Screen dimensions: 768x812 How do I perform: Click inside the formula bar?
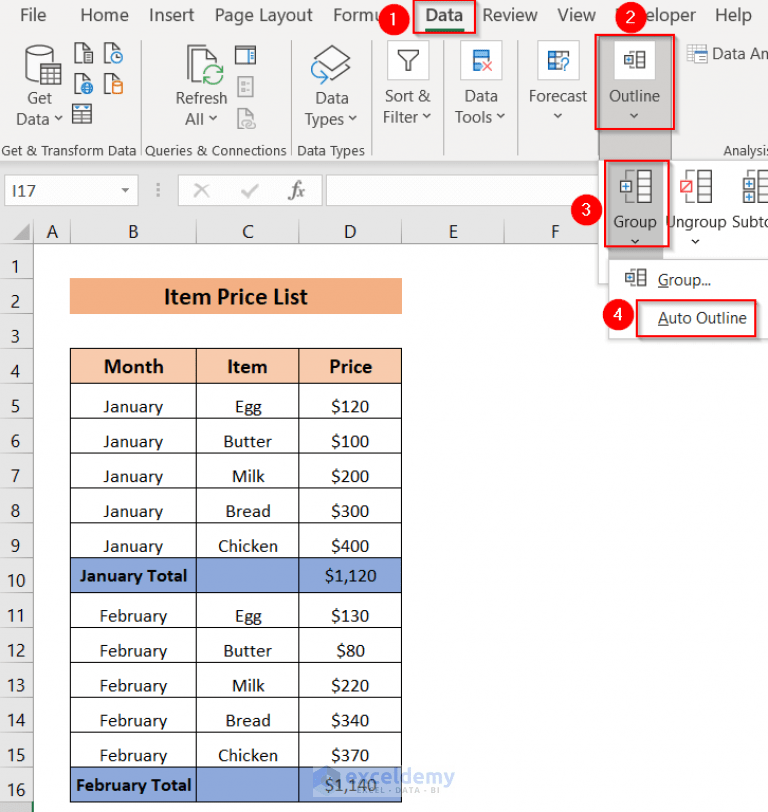461,191
